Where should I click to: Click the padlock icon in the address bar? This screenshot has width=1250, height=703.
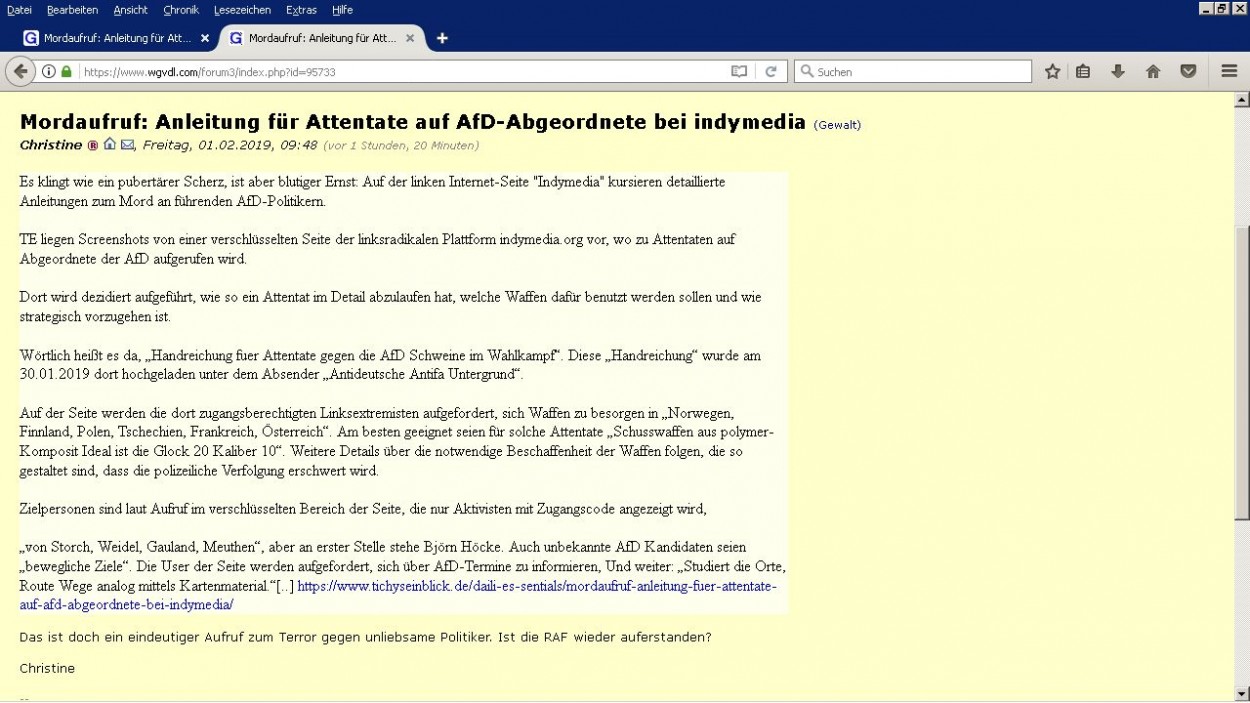64,71
